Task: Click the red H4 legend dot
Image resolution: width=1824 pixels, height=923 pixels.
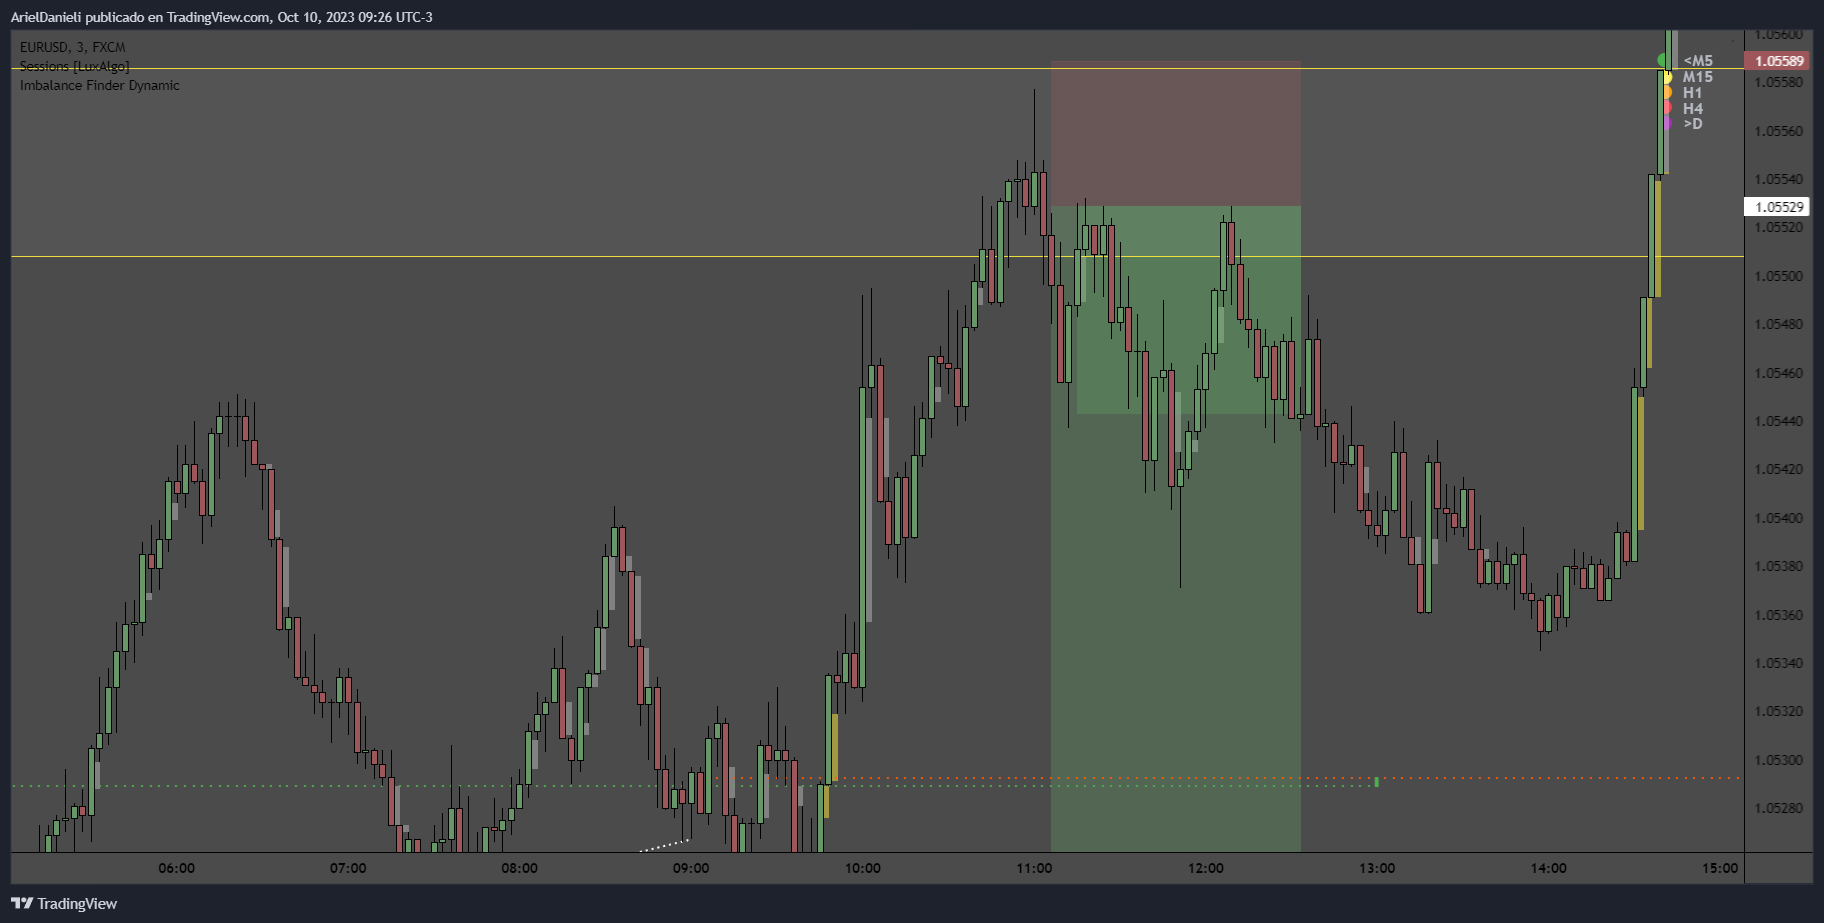Action: click(1666, 108)
